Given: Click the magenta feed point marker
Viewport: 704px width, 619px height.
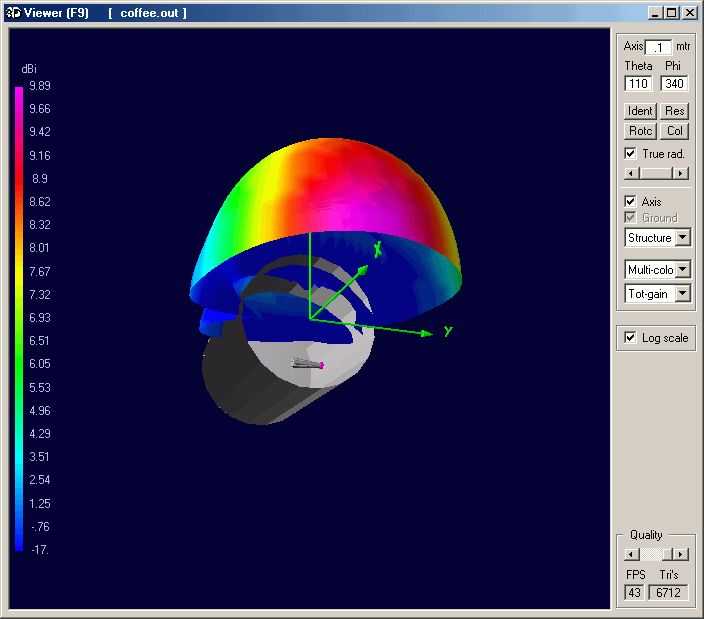Looking at the screenshot, I should [321, 365].
